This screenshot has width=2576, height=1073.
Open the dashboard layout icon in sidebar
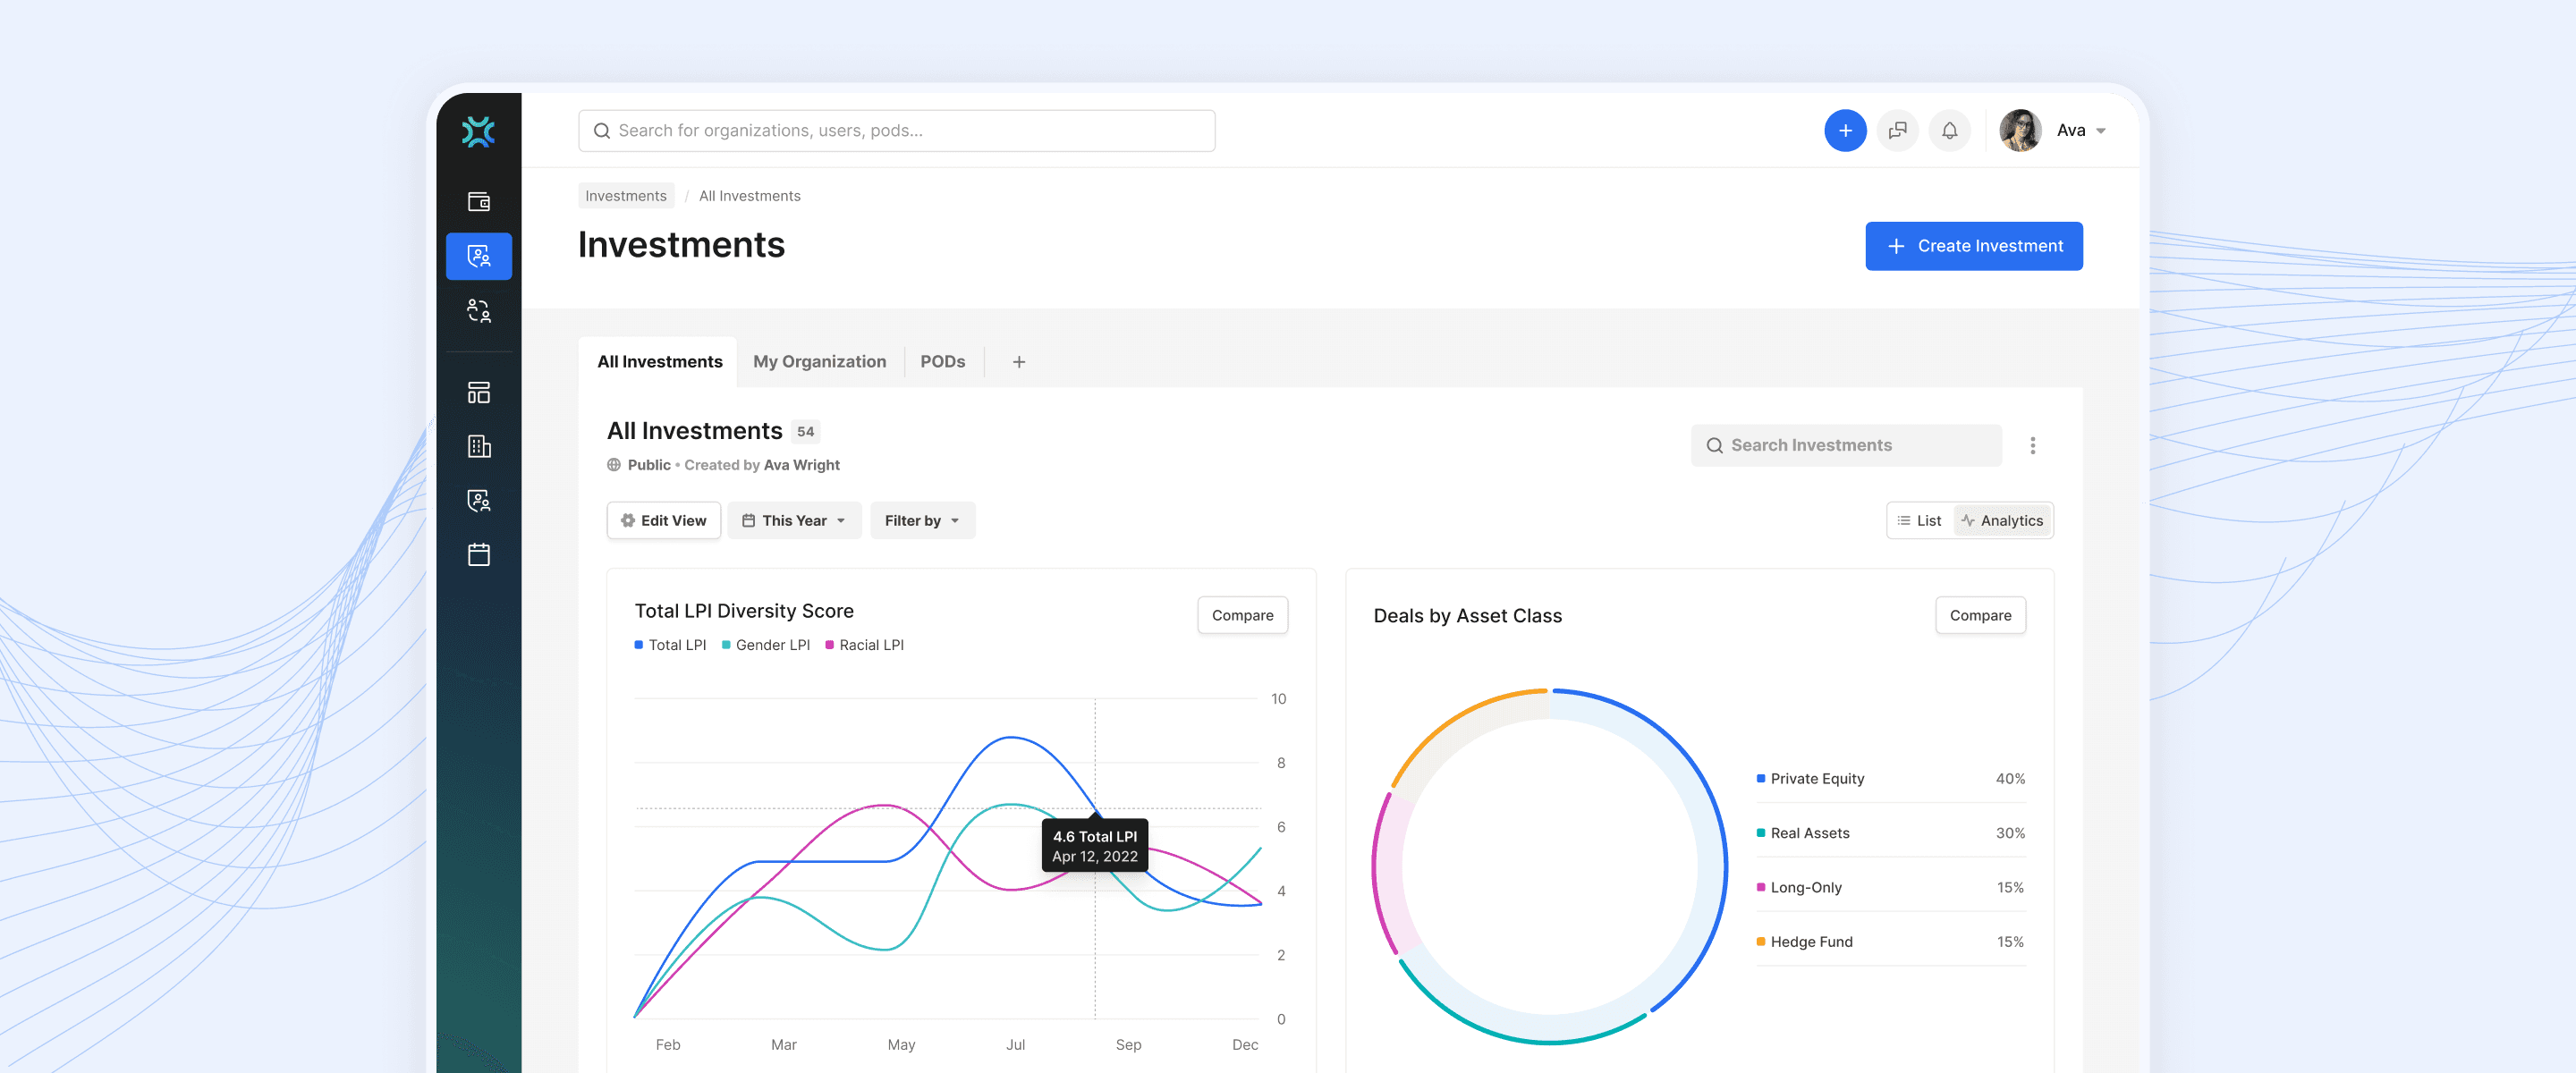point(479,393)
